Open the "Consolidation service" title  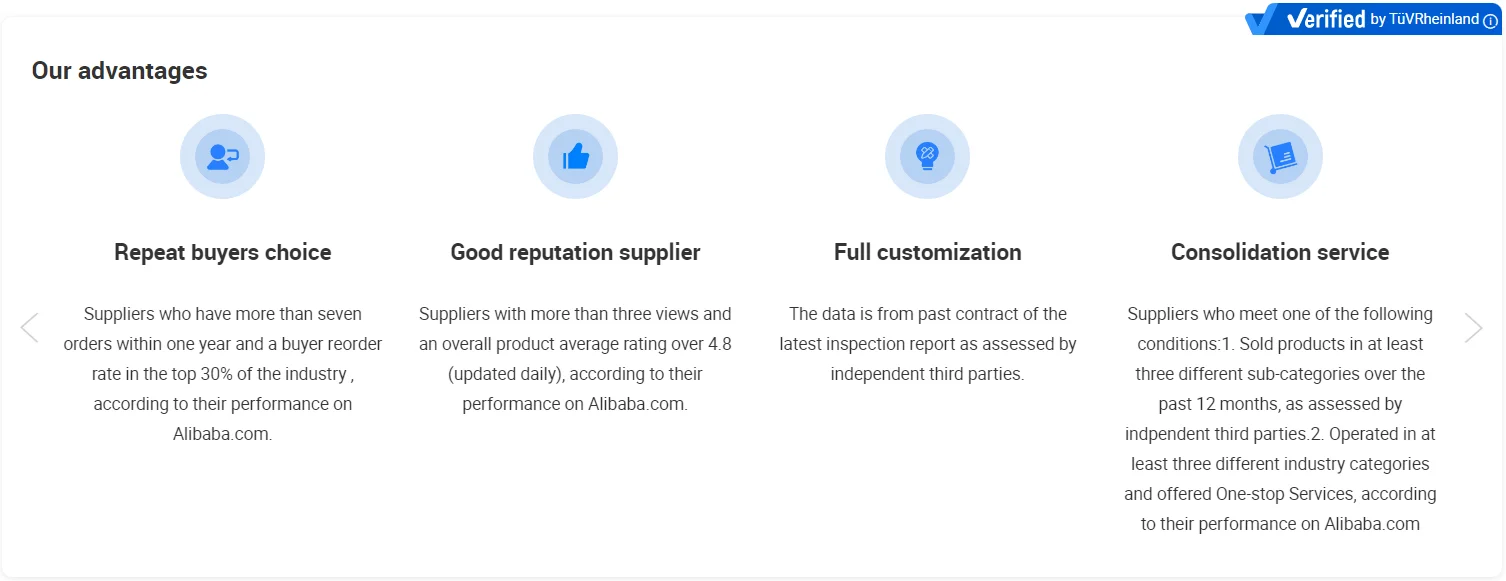(x=1280, y=252)
